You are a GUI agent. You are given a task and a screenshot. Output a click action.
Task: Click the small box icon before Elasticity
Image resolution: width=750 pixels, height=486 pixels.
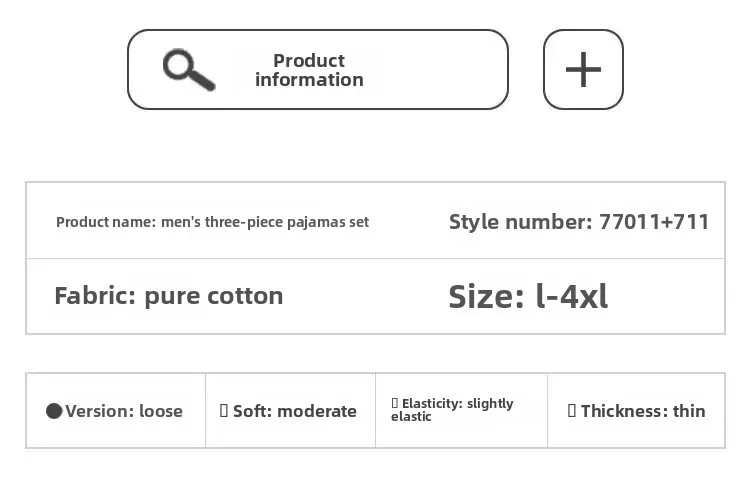click(x=394, y=403)
